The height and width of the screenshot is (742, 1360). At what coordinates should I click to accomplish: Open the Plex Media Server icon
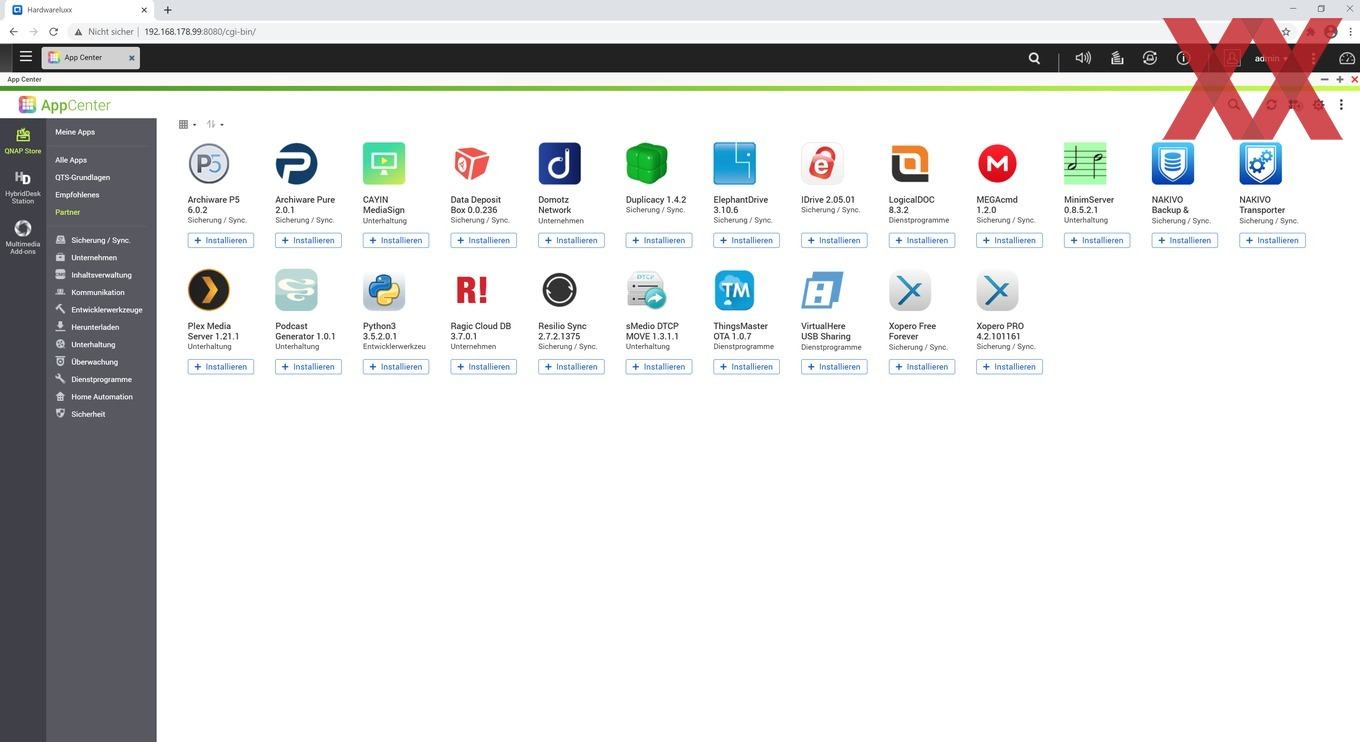point(209,290)
